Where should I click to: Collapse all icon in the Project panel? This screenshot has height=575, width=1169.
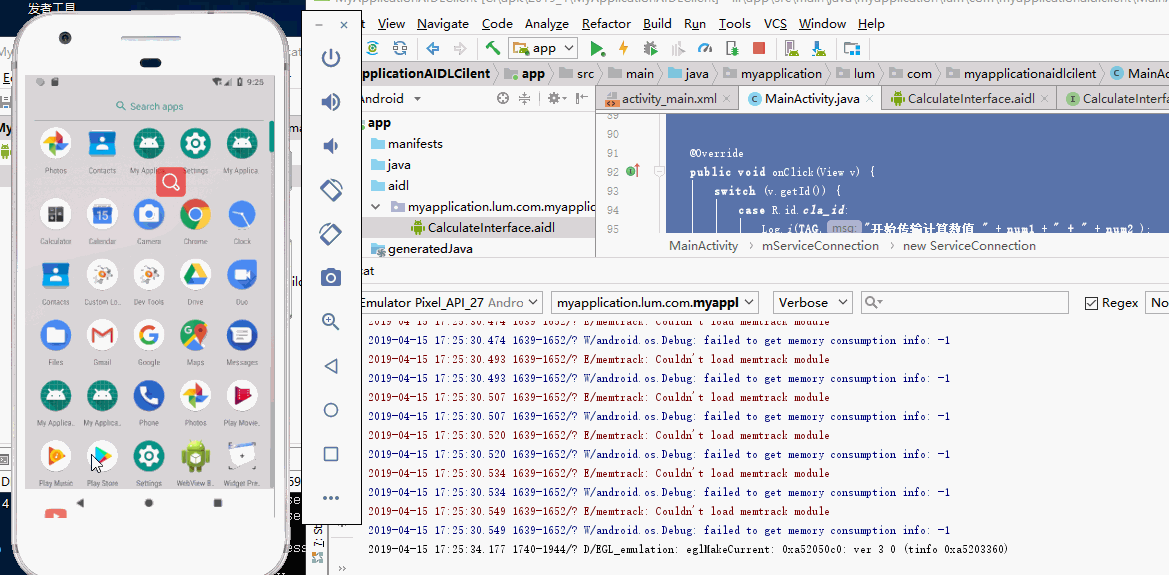[x=523, y=98]
